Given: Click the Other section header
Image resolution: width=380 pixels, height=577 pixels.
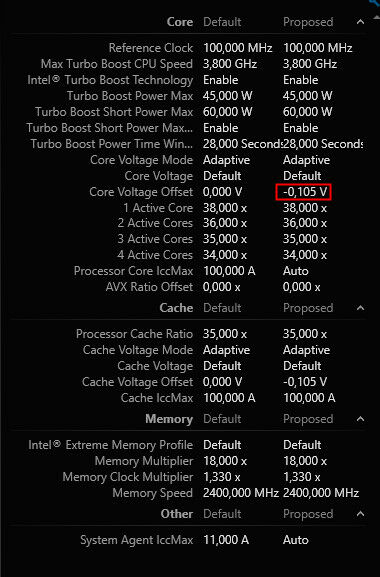Looking at the screenshot, I should pyautogui.click(x=177, y=514).
